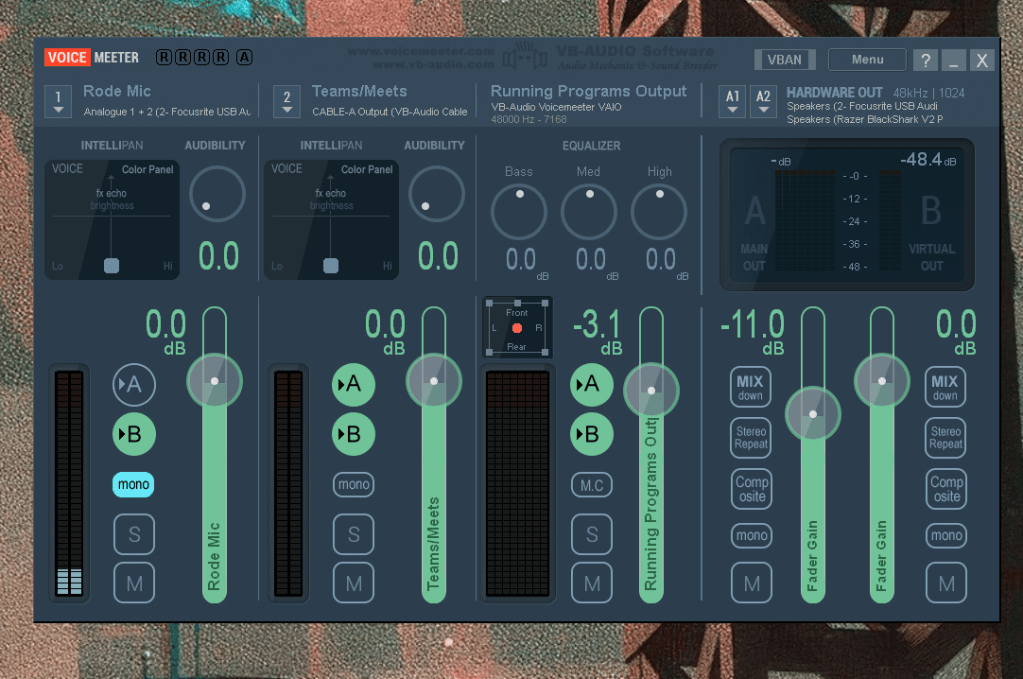Viewport: 1023px width, 679px height.
Task: Click the Med equalizer knob
Action: click(x=589, y=212)
